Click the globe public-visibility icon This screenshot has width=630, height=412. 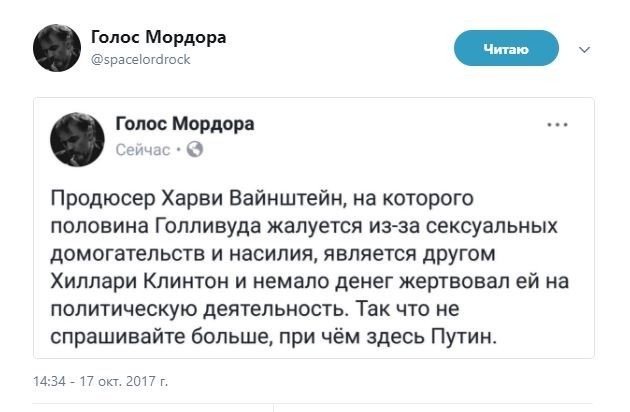click(x=195, y=150)
